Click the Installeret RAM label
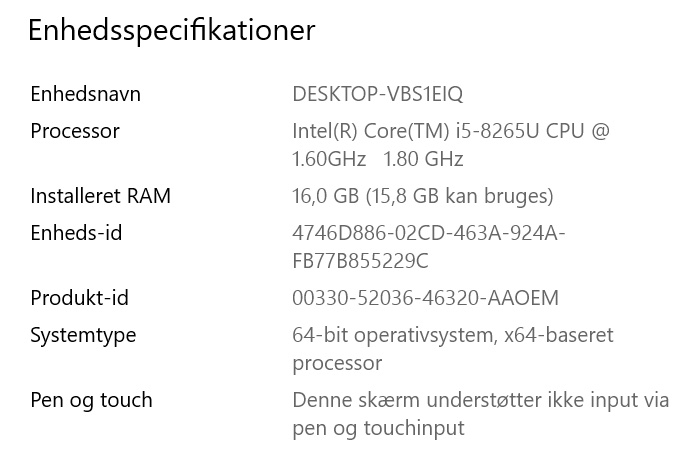 [100, 196]
